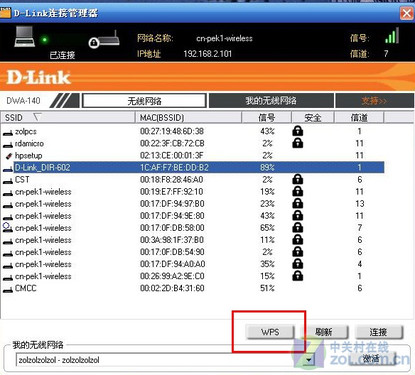
Task: Click the network name cn-pek1-wireless in header
Action: (224, 38)
